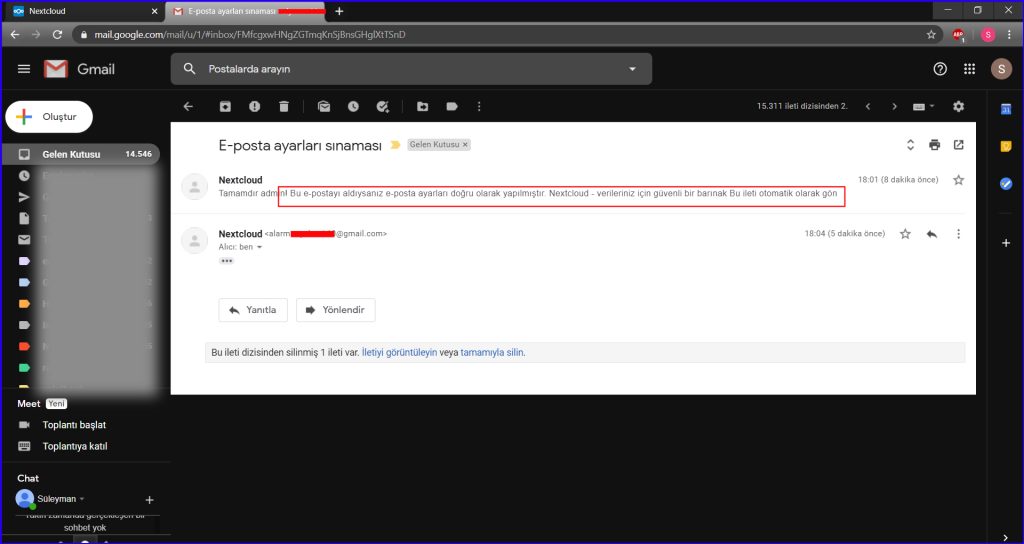Screen dimensions: 1024x544
Task: Open the labels icon
Action: point(452,106)
